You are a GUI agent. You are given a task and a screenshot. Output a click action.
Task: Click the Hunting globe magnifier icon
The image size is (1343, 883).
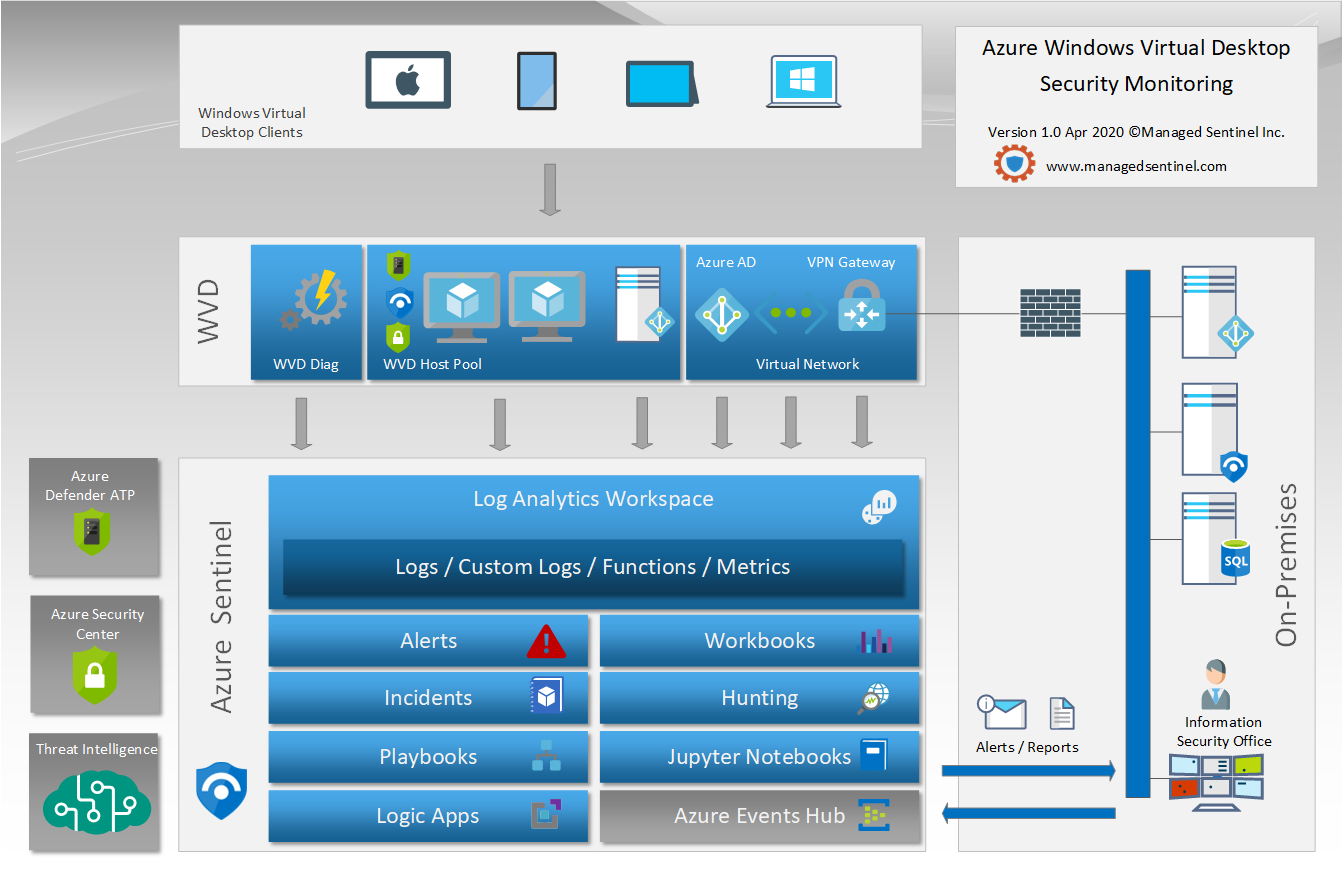click(873, 698)
